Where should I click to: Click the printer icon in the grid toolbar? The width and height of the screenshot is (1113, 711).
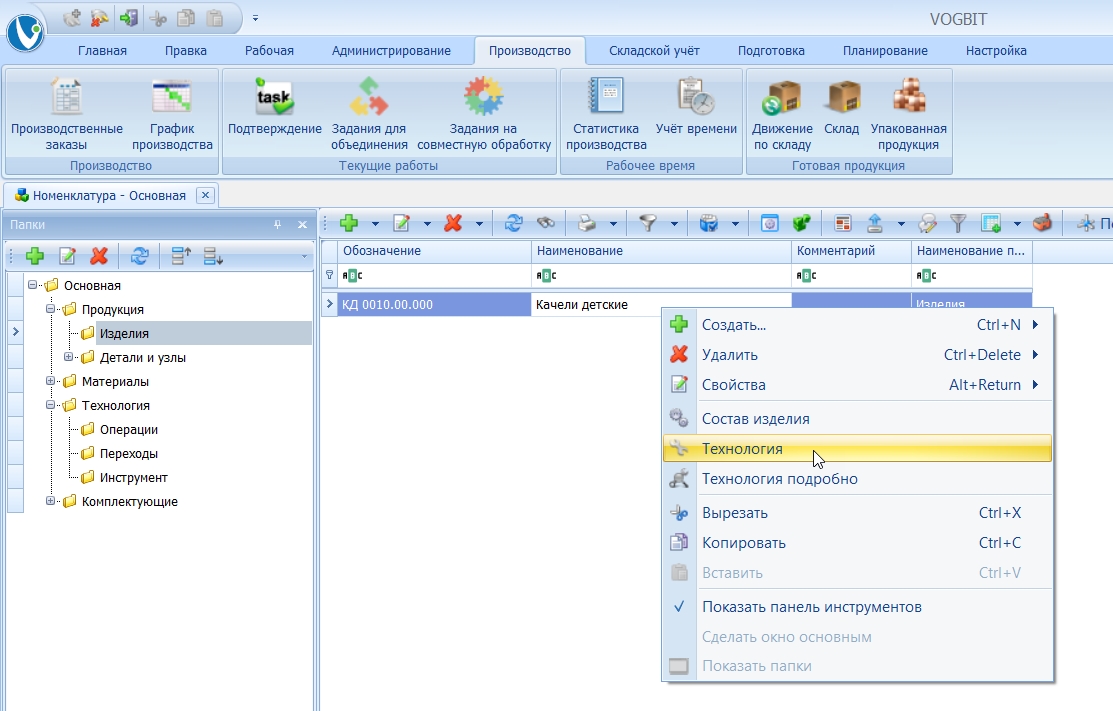[x=587, y=224]
